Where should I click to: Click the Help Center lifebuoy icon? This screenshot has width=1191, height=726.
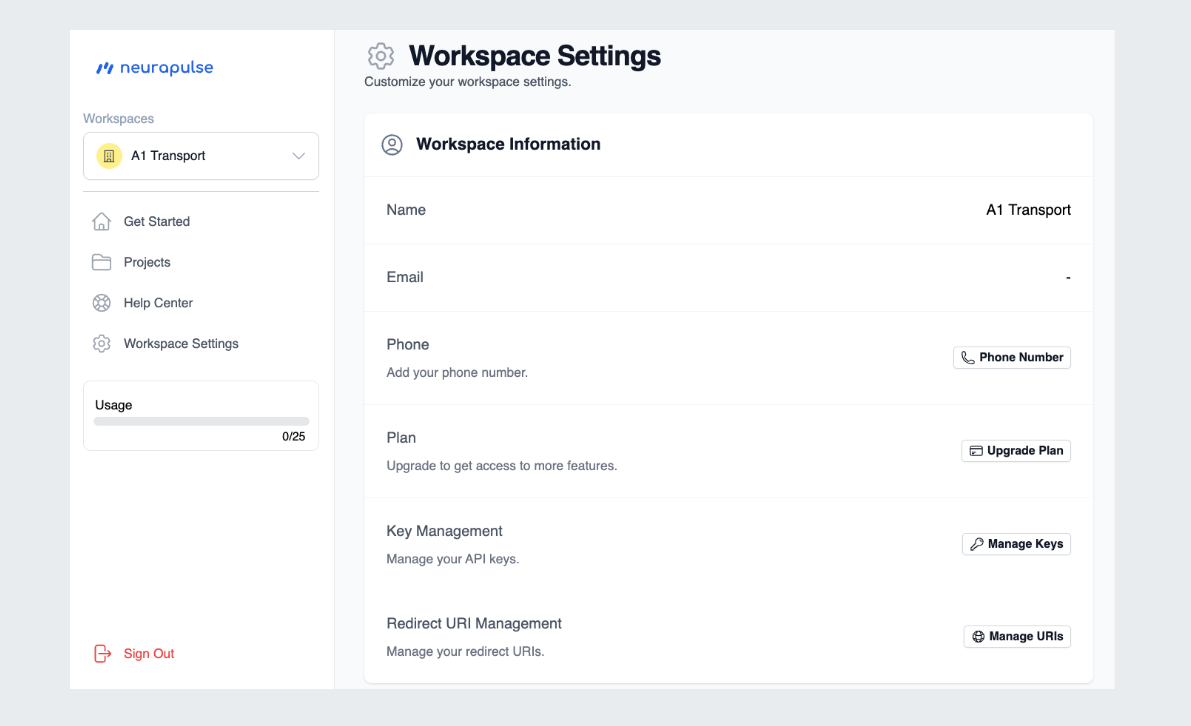(101, 303)
